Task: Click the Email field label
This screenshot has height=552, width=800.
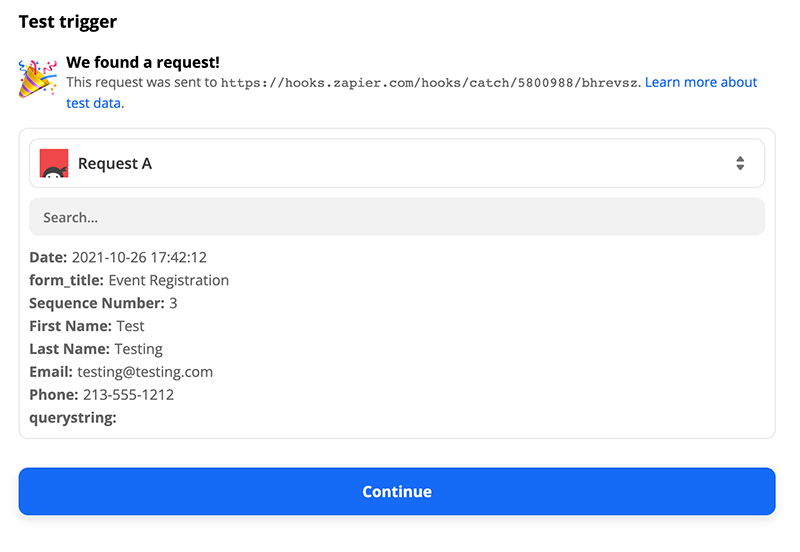Action: 51,372
